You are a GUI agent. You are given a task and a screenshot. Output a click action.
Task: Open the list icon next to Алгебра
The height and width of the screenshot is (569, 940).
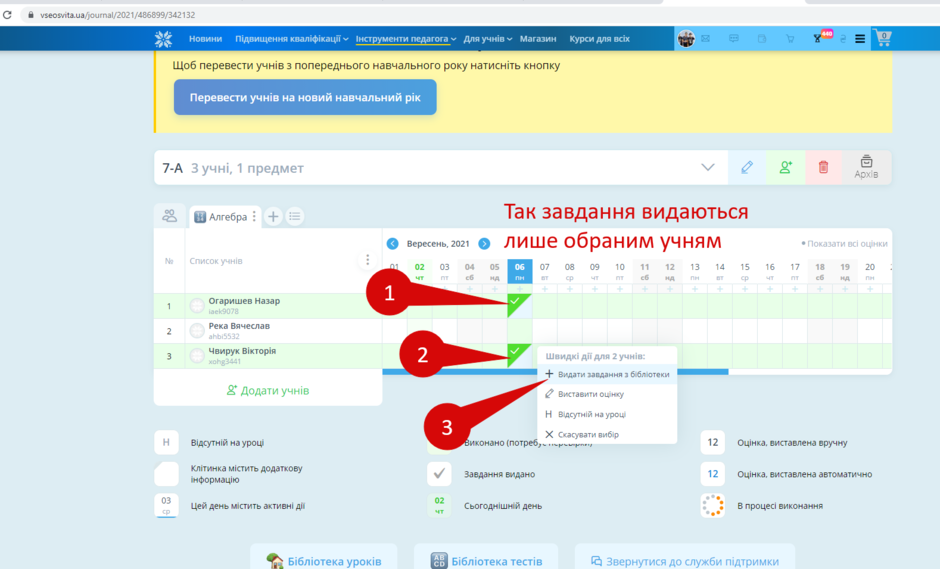[294, 216]
